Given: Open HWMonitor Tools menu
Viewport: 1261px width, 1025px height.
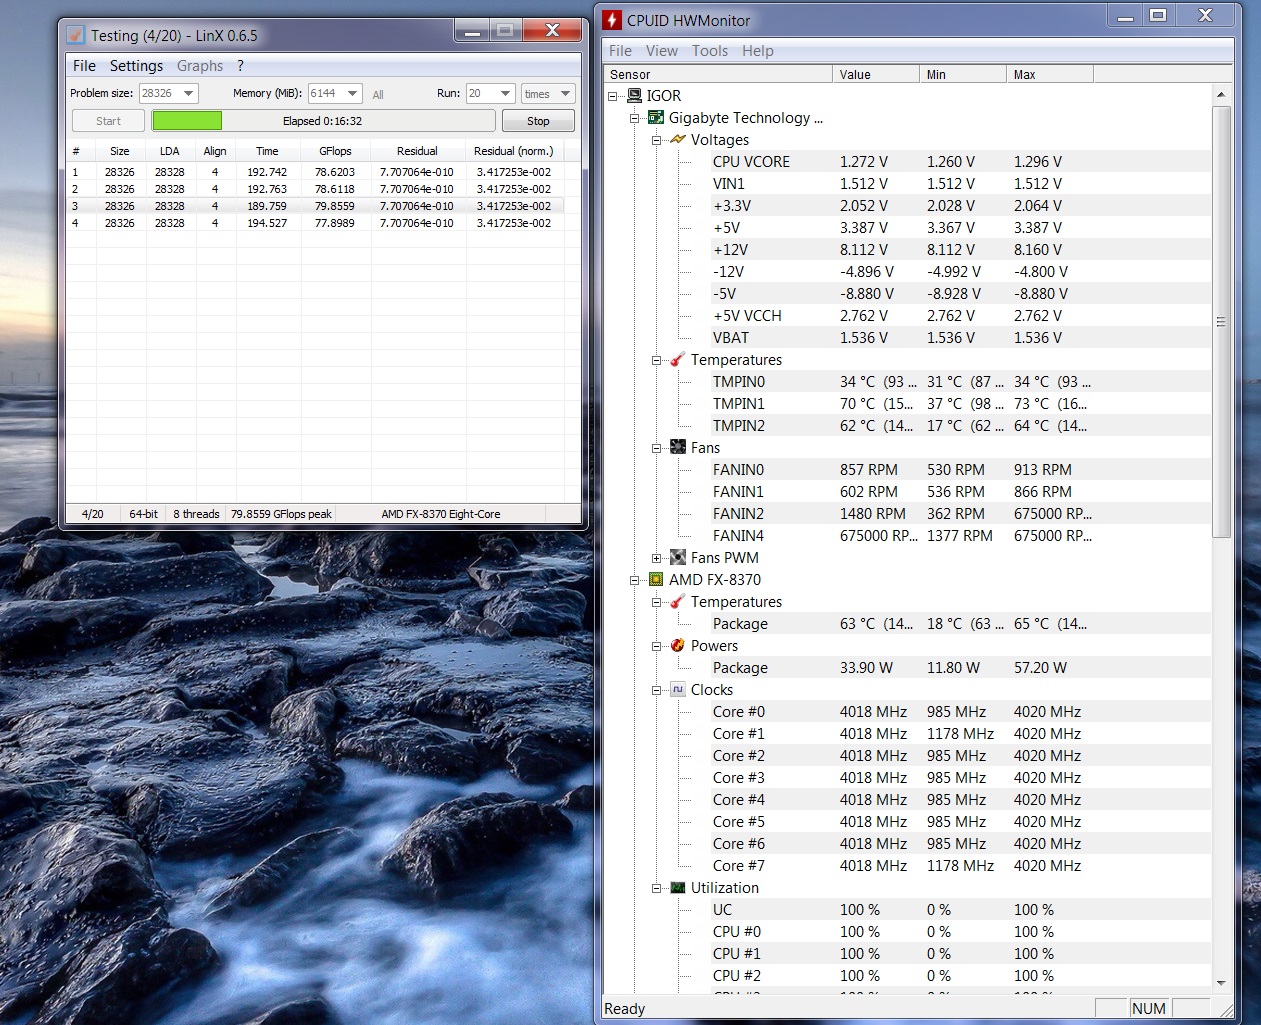Looking at the screenshot, I should tap(710, 51).
